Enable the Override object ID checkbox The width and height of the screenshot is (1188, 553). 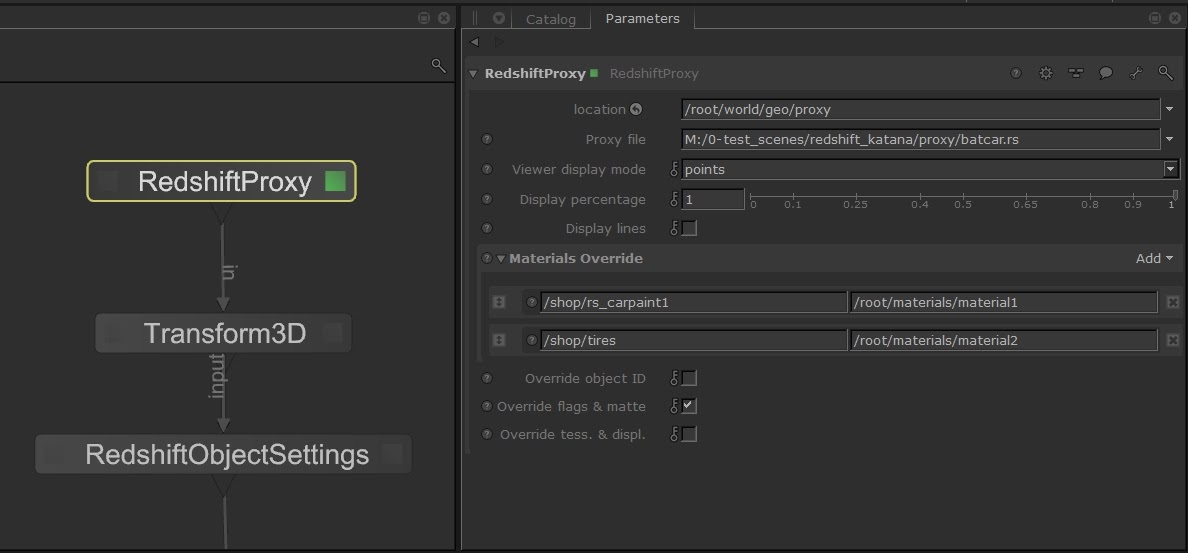pyautogui.click(x=689, y=378)
